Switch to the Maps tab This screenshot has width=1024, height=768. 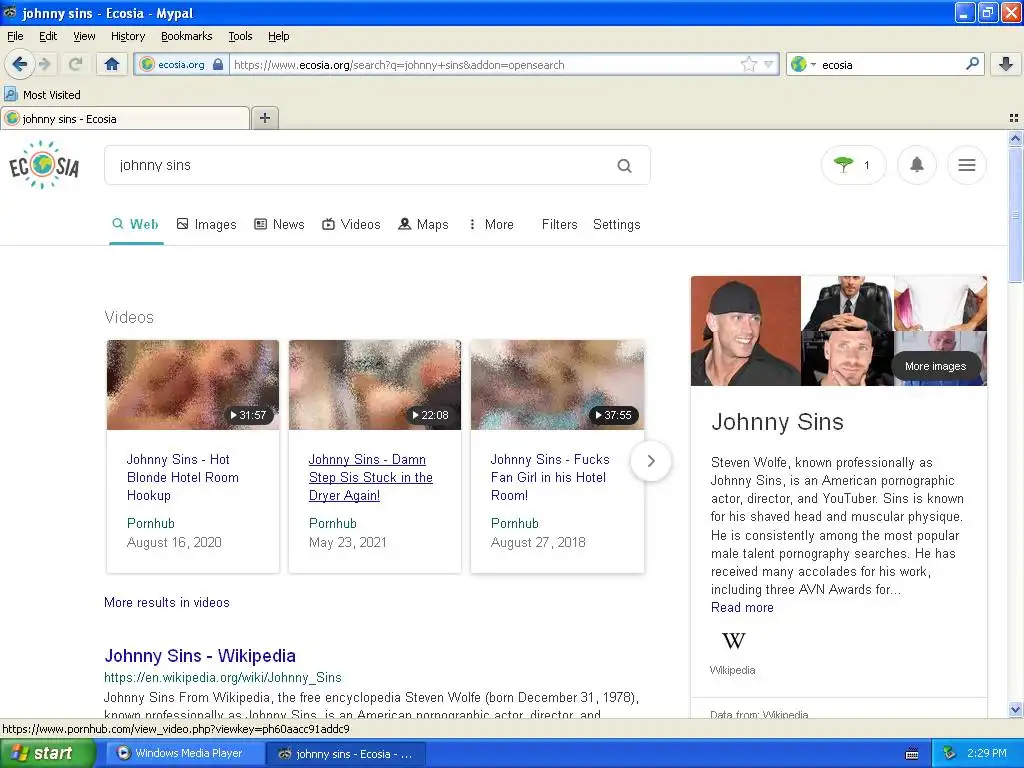click(423, 225)
